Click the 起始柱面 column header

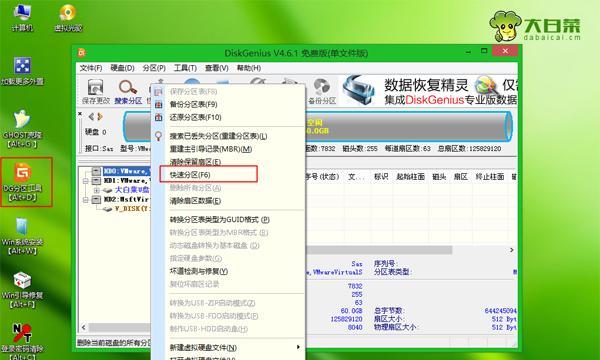(x=410, y=177)
